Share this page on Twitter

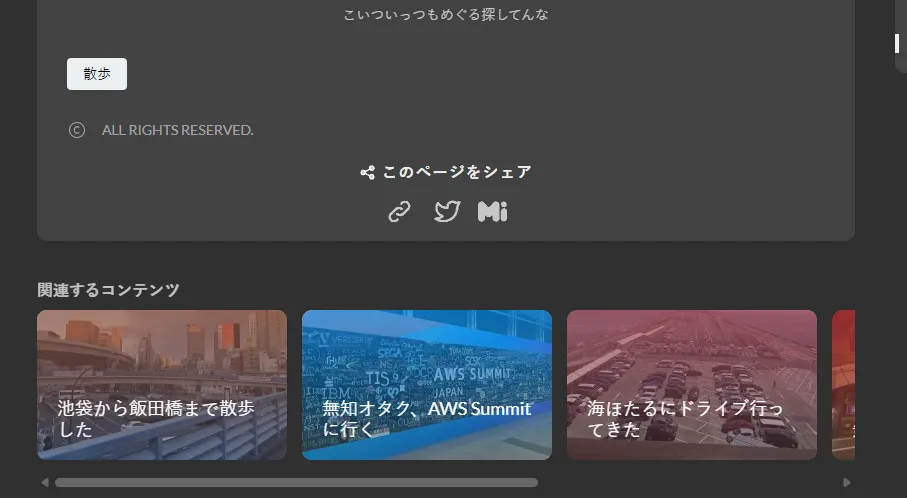coord(447,211)
